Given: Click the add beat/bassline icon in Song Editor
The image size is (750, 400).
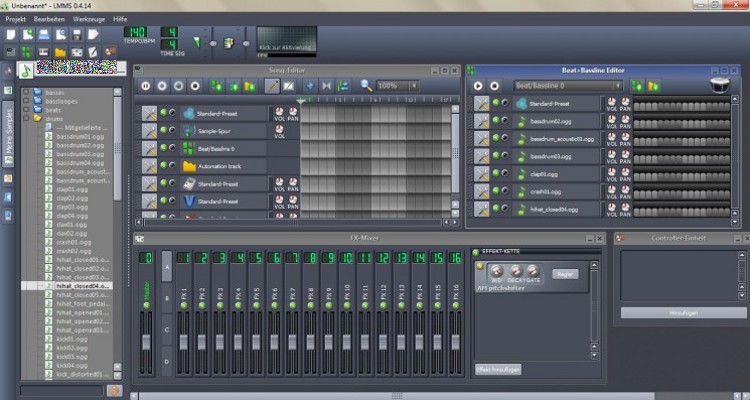Looking at the screenshot, I should tap(218, 86).
